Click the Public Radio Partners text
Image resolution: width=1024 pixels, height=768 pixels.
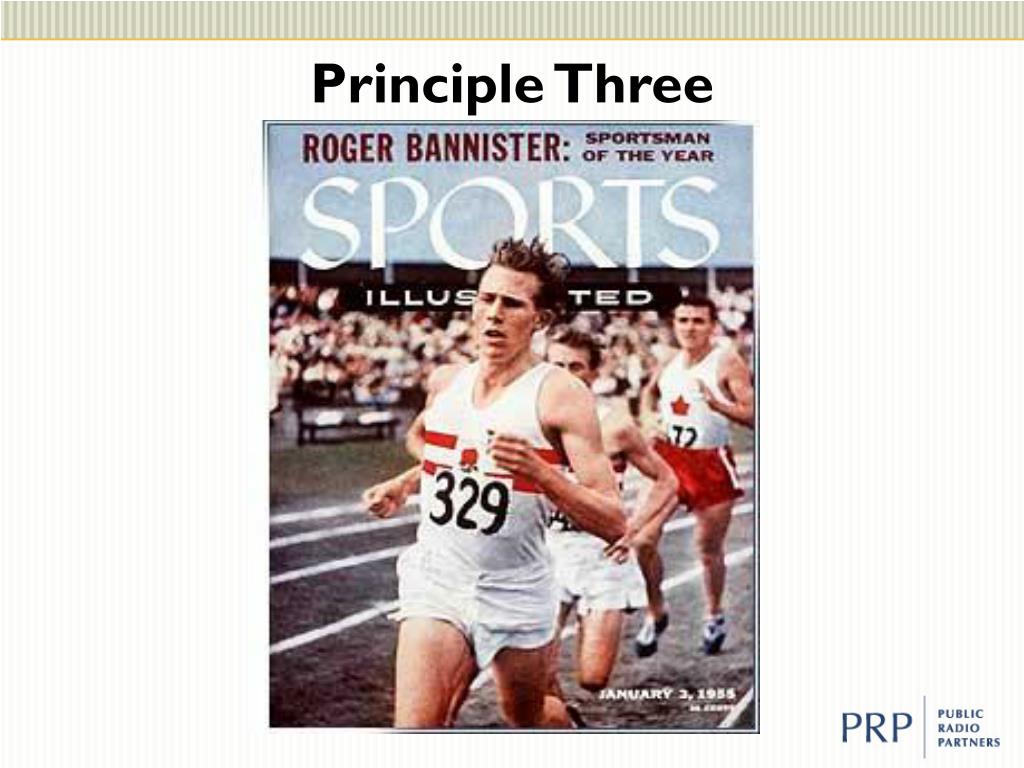click(968, 728)
